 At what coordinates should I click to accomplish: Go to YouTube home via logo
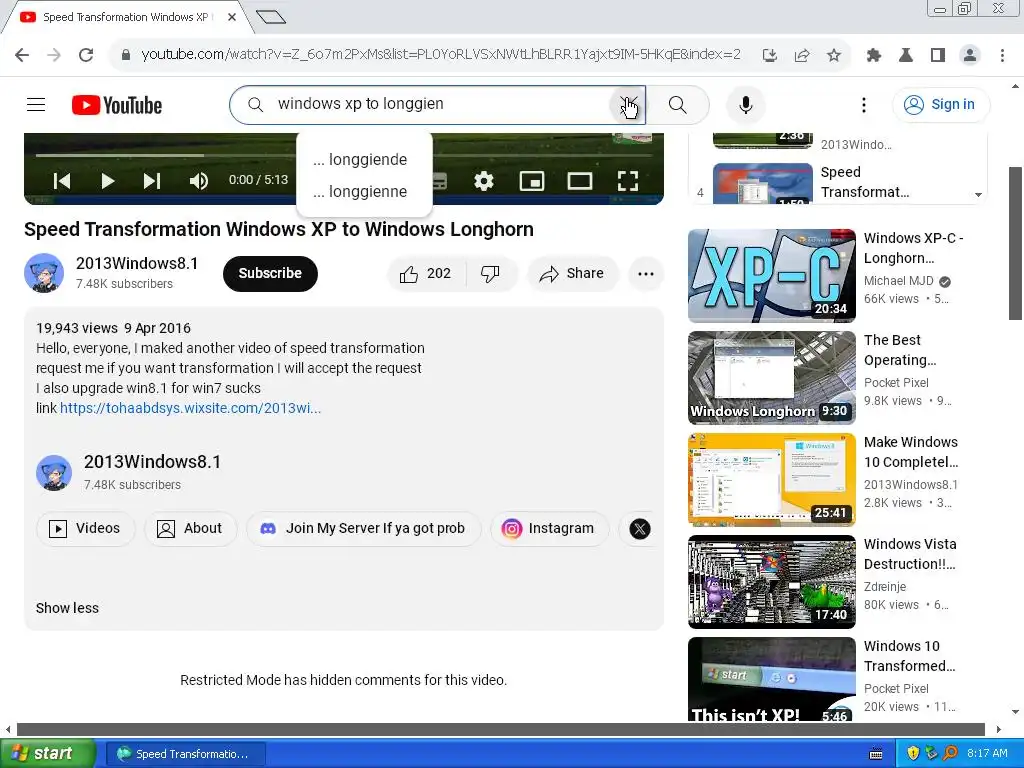tap(117, 104)
